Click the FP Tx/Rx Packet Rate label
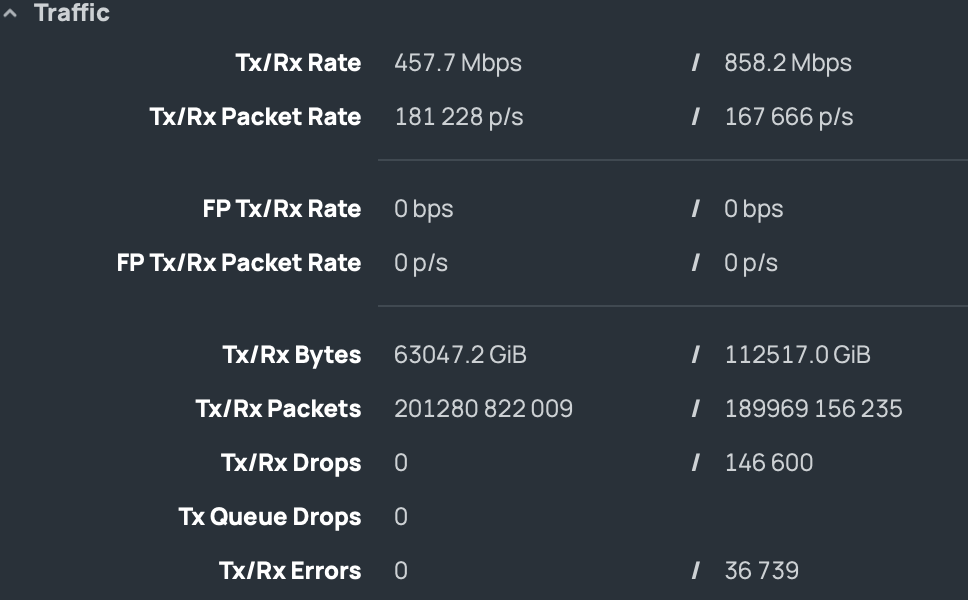This screenshot has height=600, width=968. click(x=240, y=263)
